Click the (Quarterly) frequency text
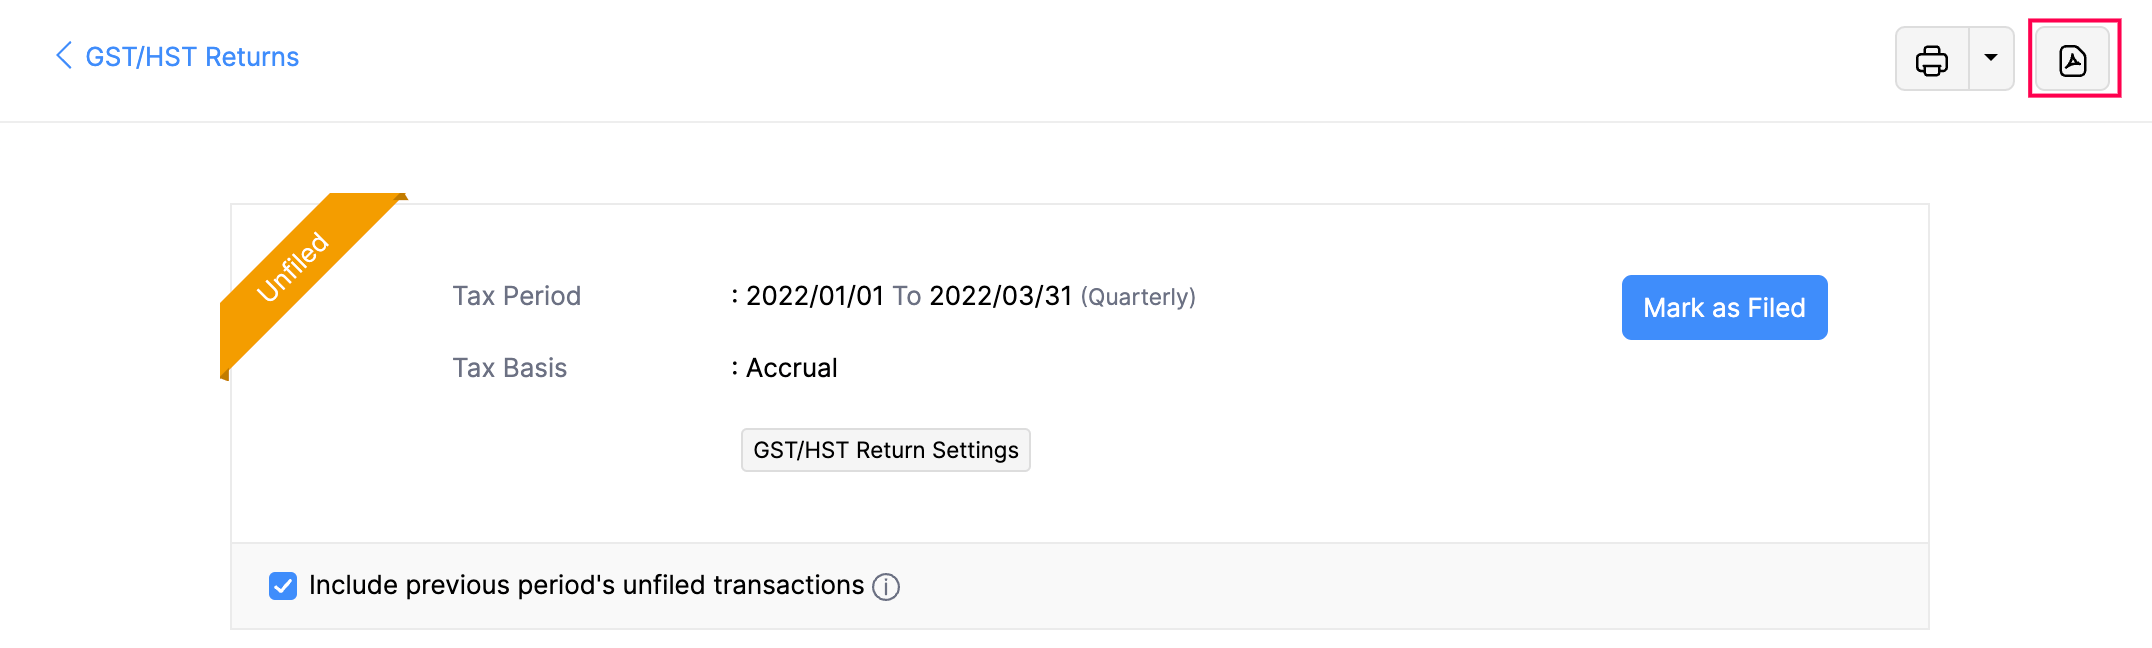Viewport: 2152px width, 648px height. pyautogui.click(x=1138, y=297)
